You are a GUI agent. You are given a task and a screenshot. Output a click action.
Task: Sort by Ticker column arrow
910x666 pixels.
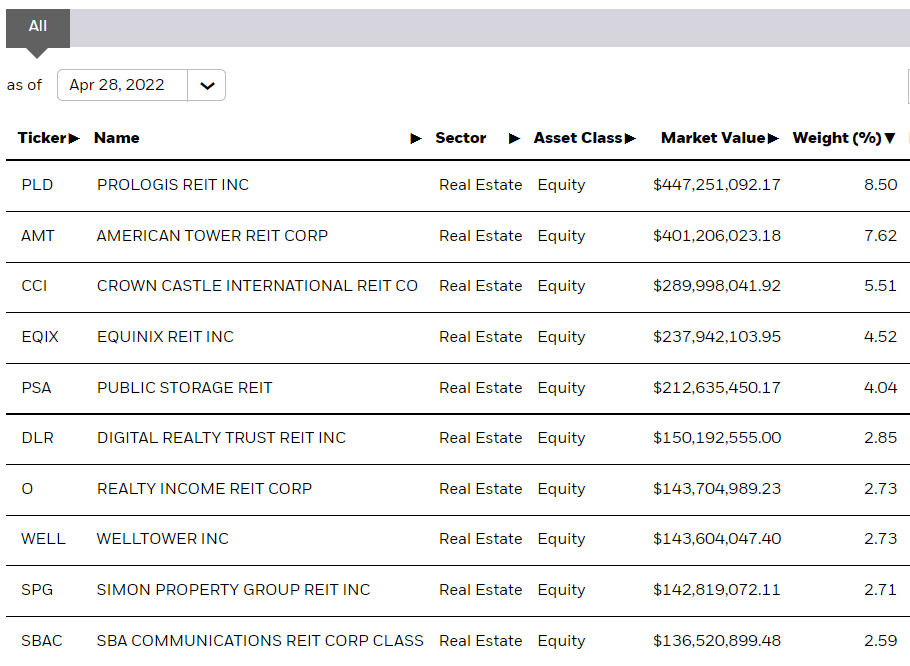click(74, 138)
